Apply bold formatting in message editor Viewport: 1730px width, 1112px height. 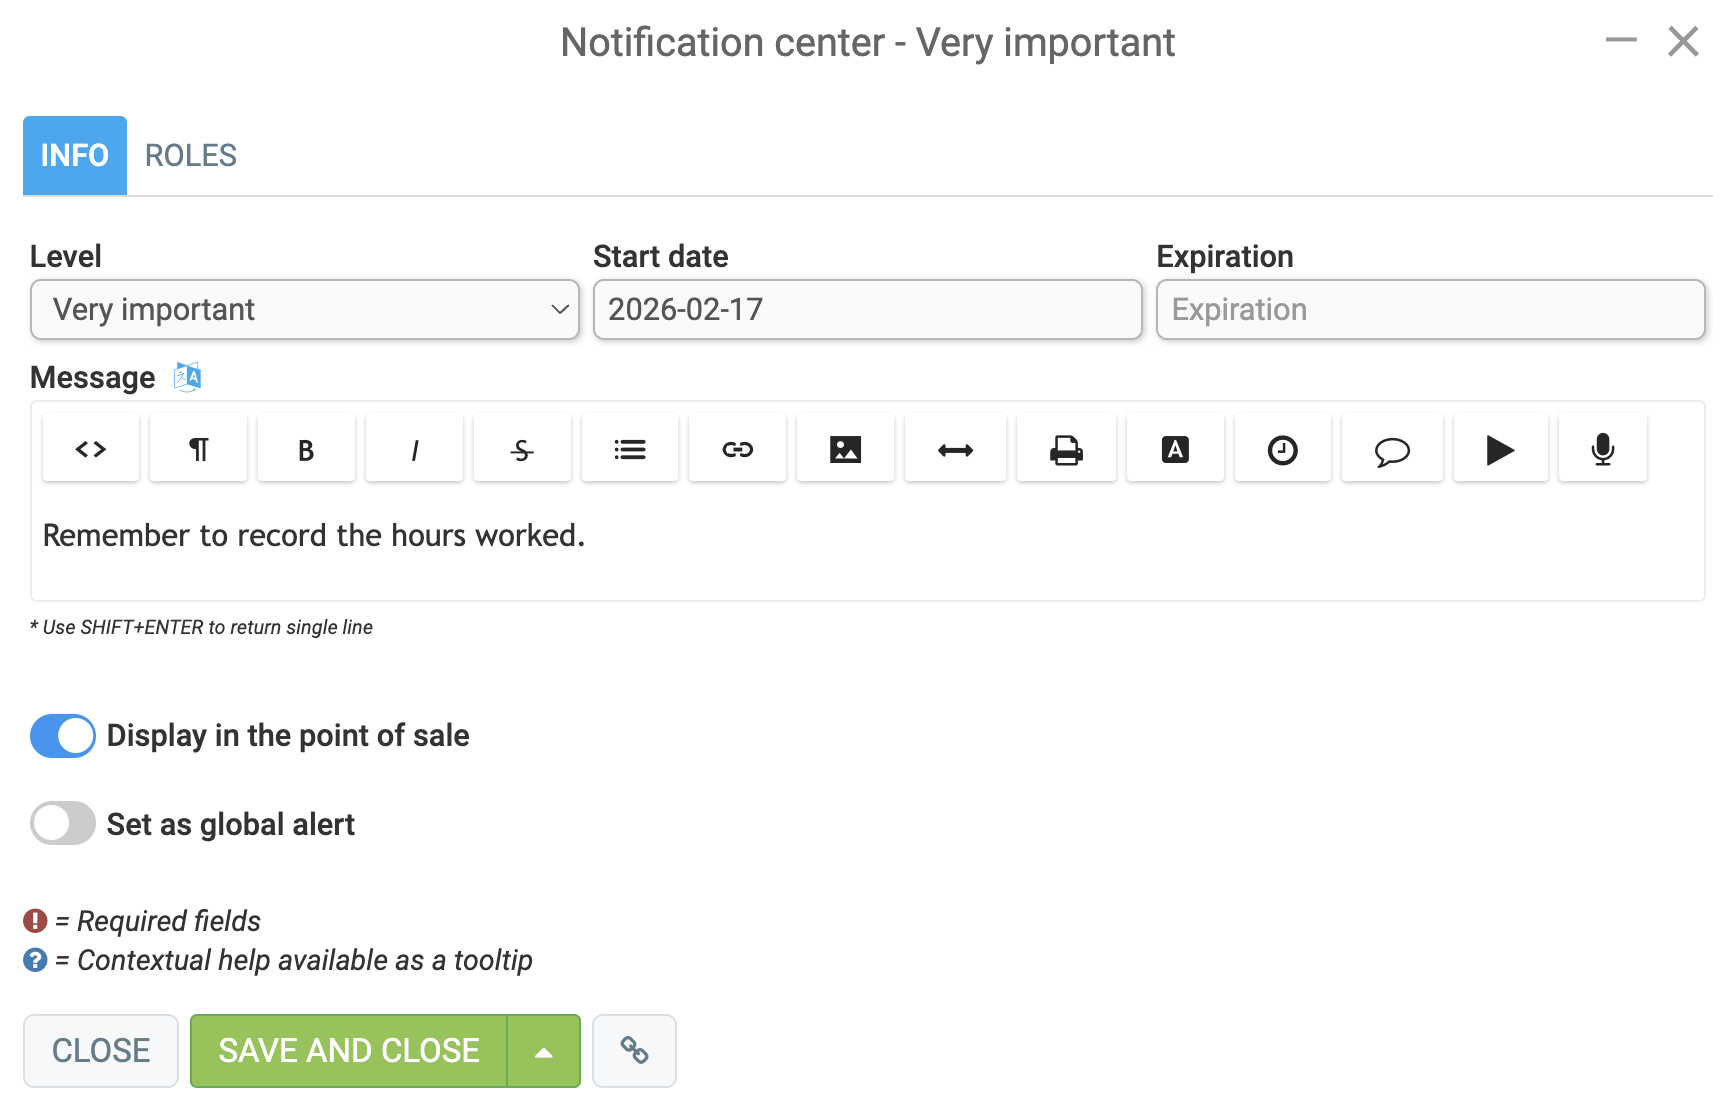click(x=306, y=449)
